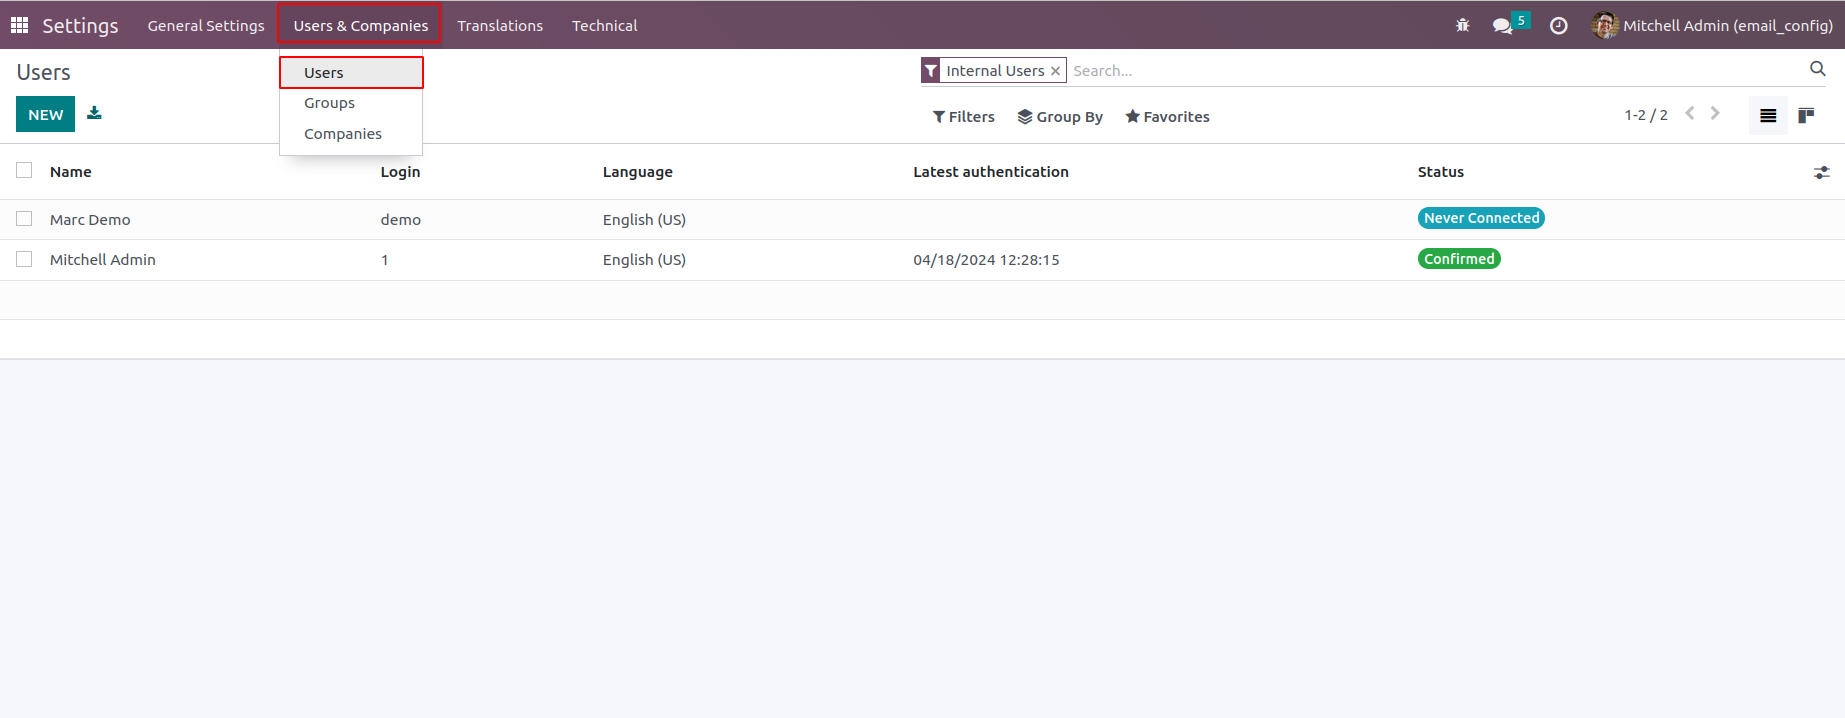
Task: Sort by Name column header
Action: (x=71, y=172)
